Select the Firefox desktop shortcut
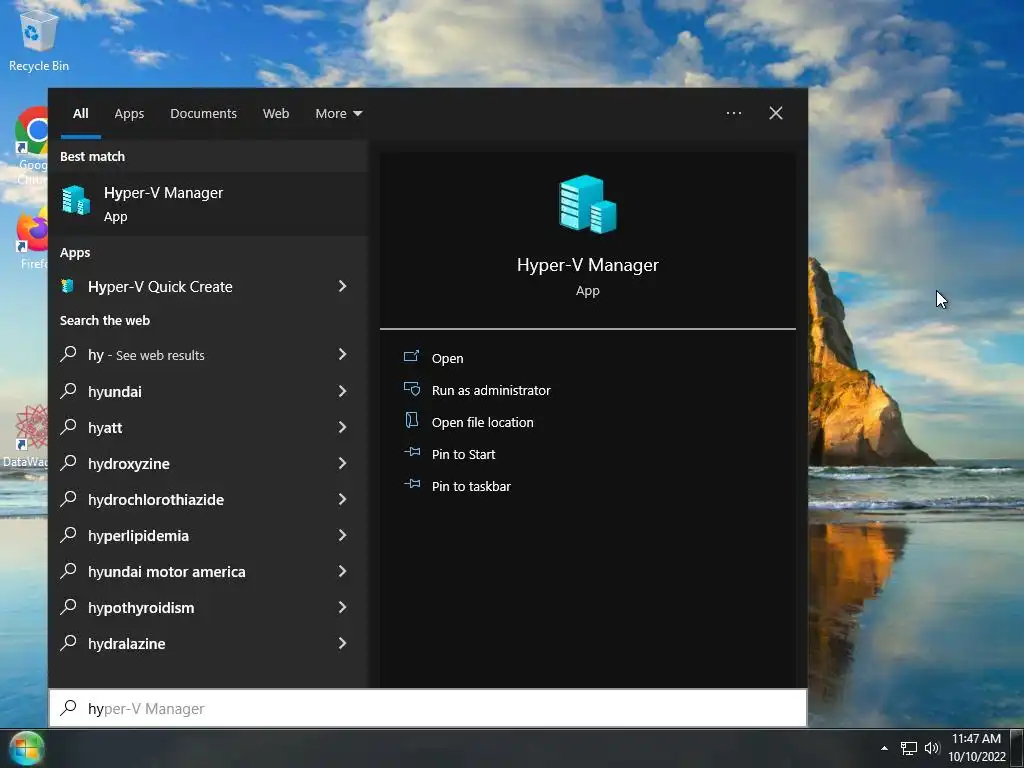Viewport: 1024px width, 768px height. (x=32, y=238)
